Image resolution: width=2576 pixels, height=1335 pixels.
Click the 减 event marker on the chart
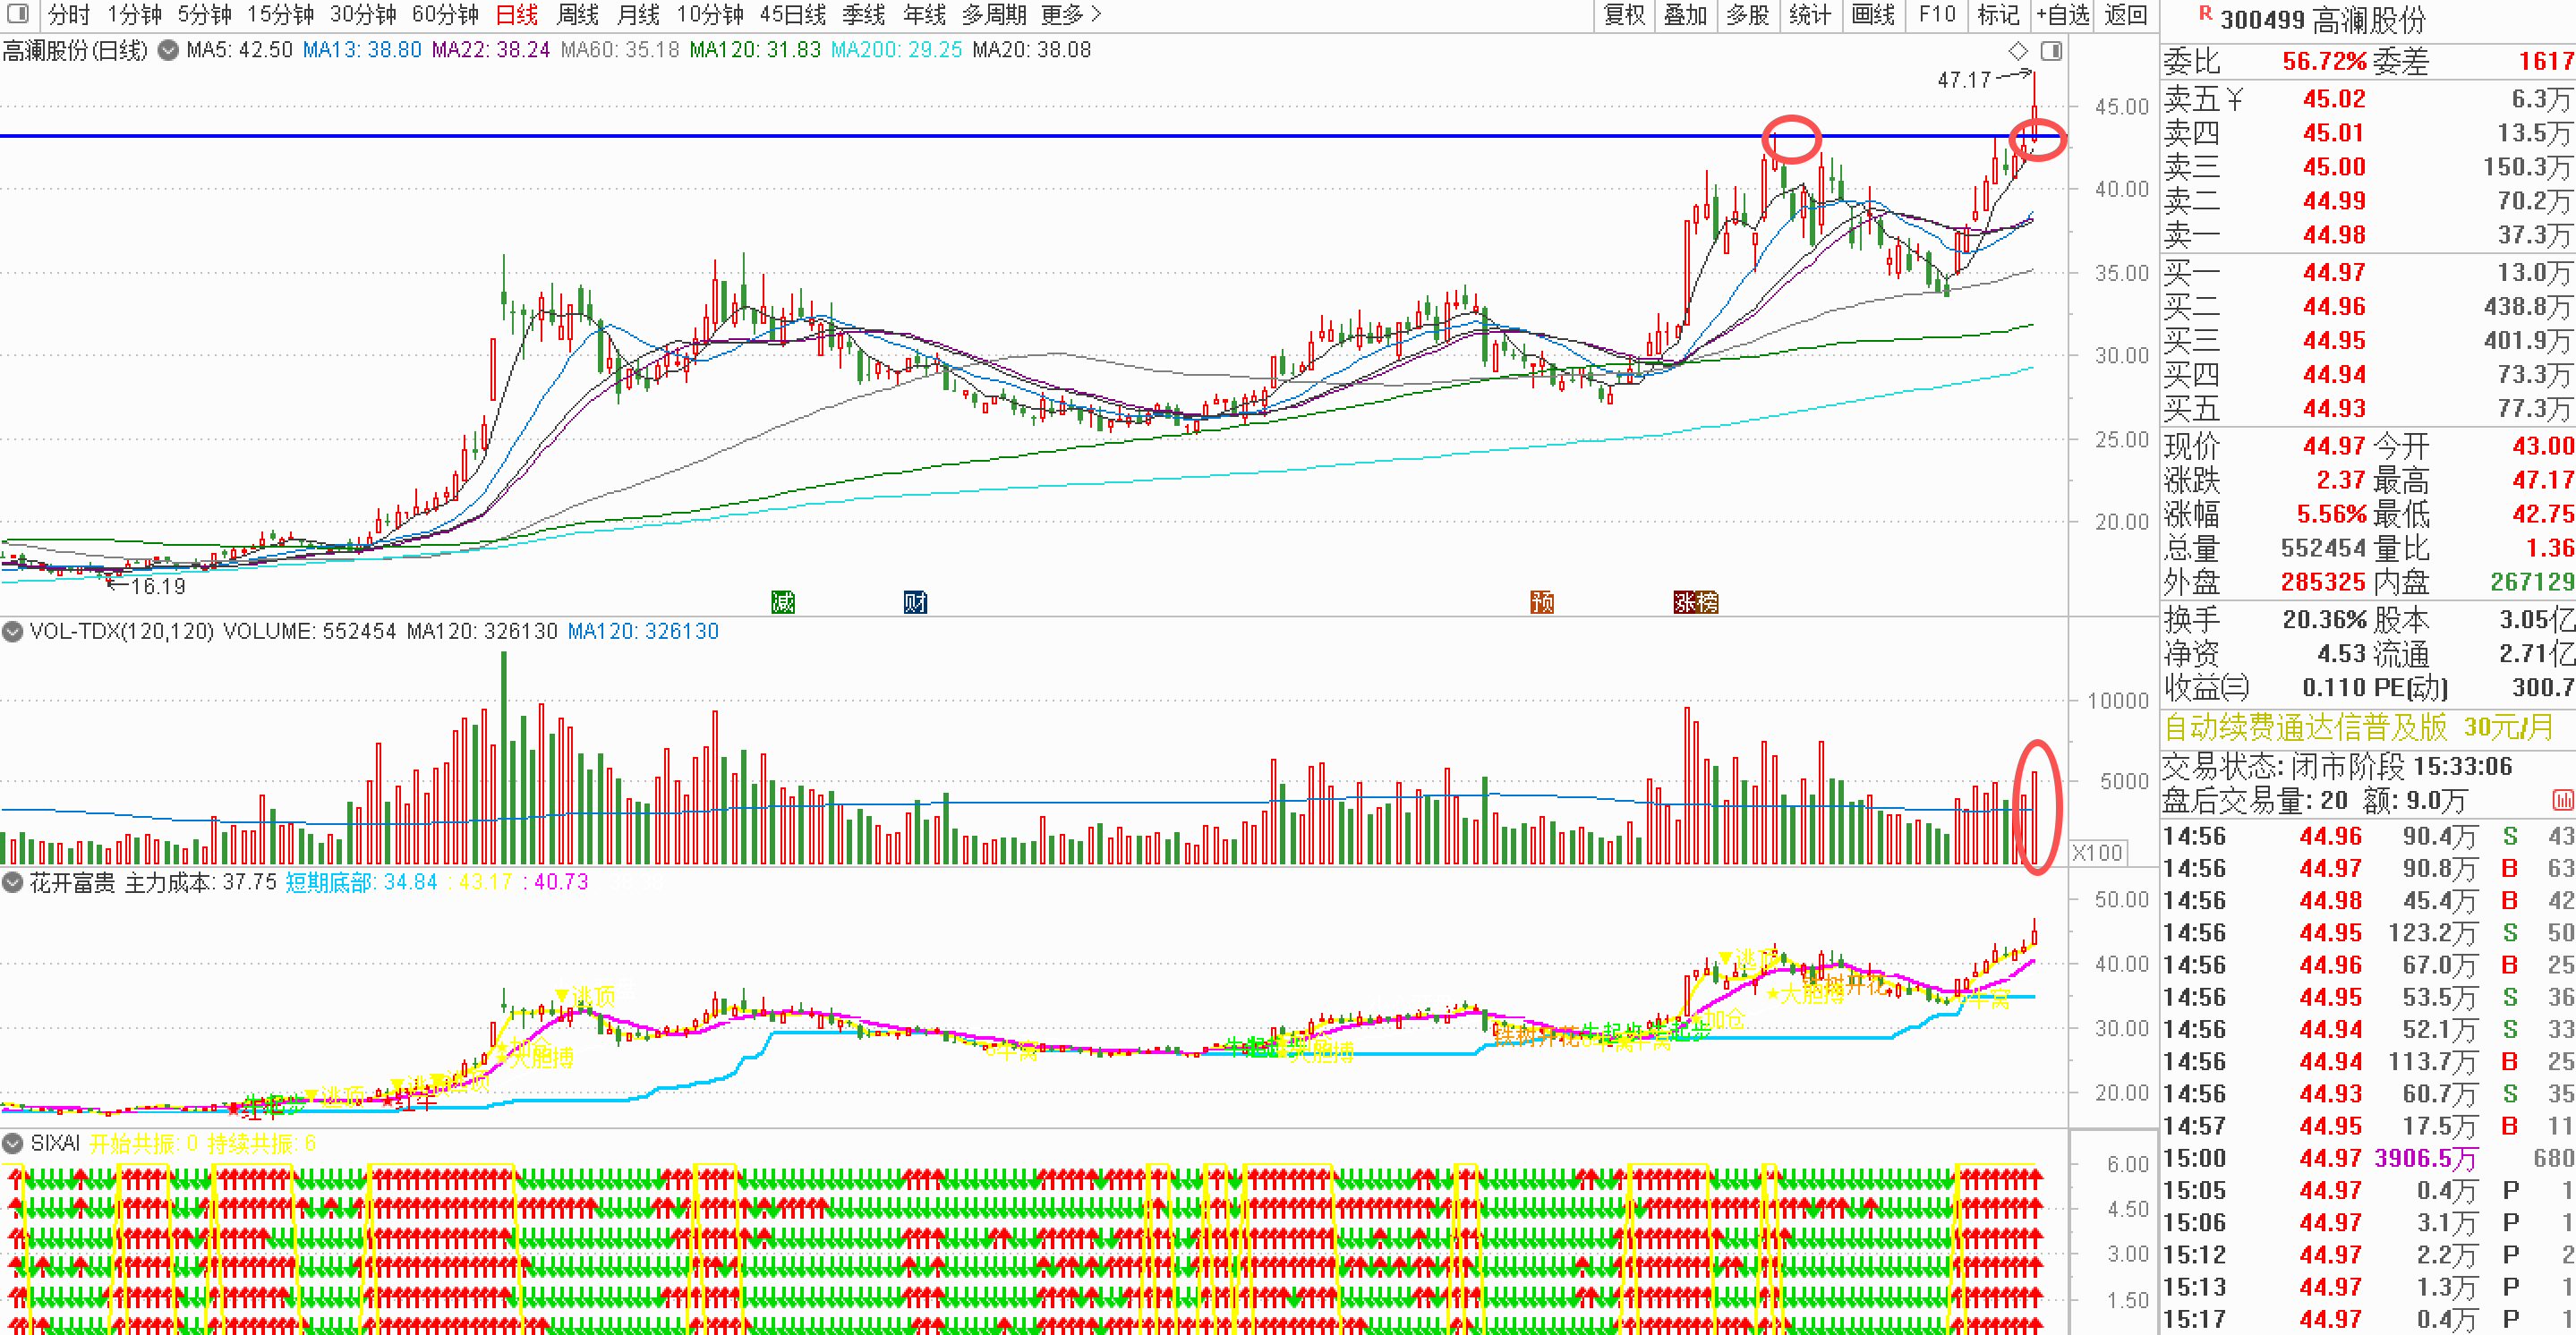point(783,602)
